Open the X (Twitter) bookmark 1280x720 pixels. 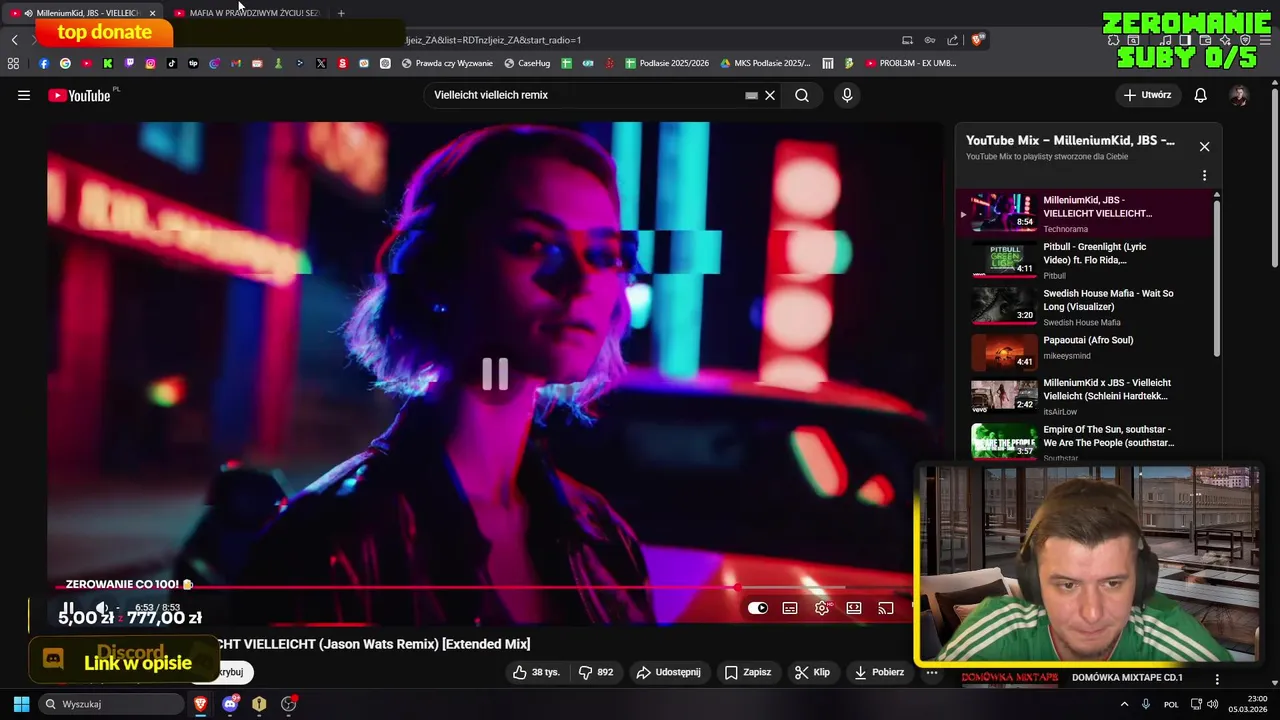coord(321,63)
